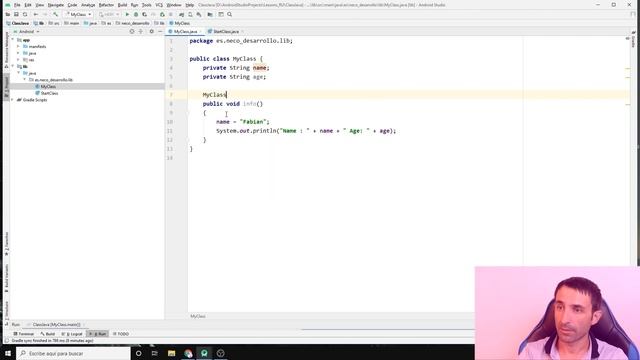The image size is (640, 360).
Task: Collapse the app module node
Action: point(13,40)
